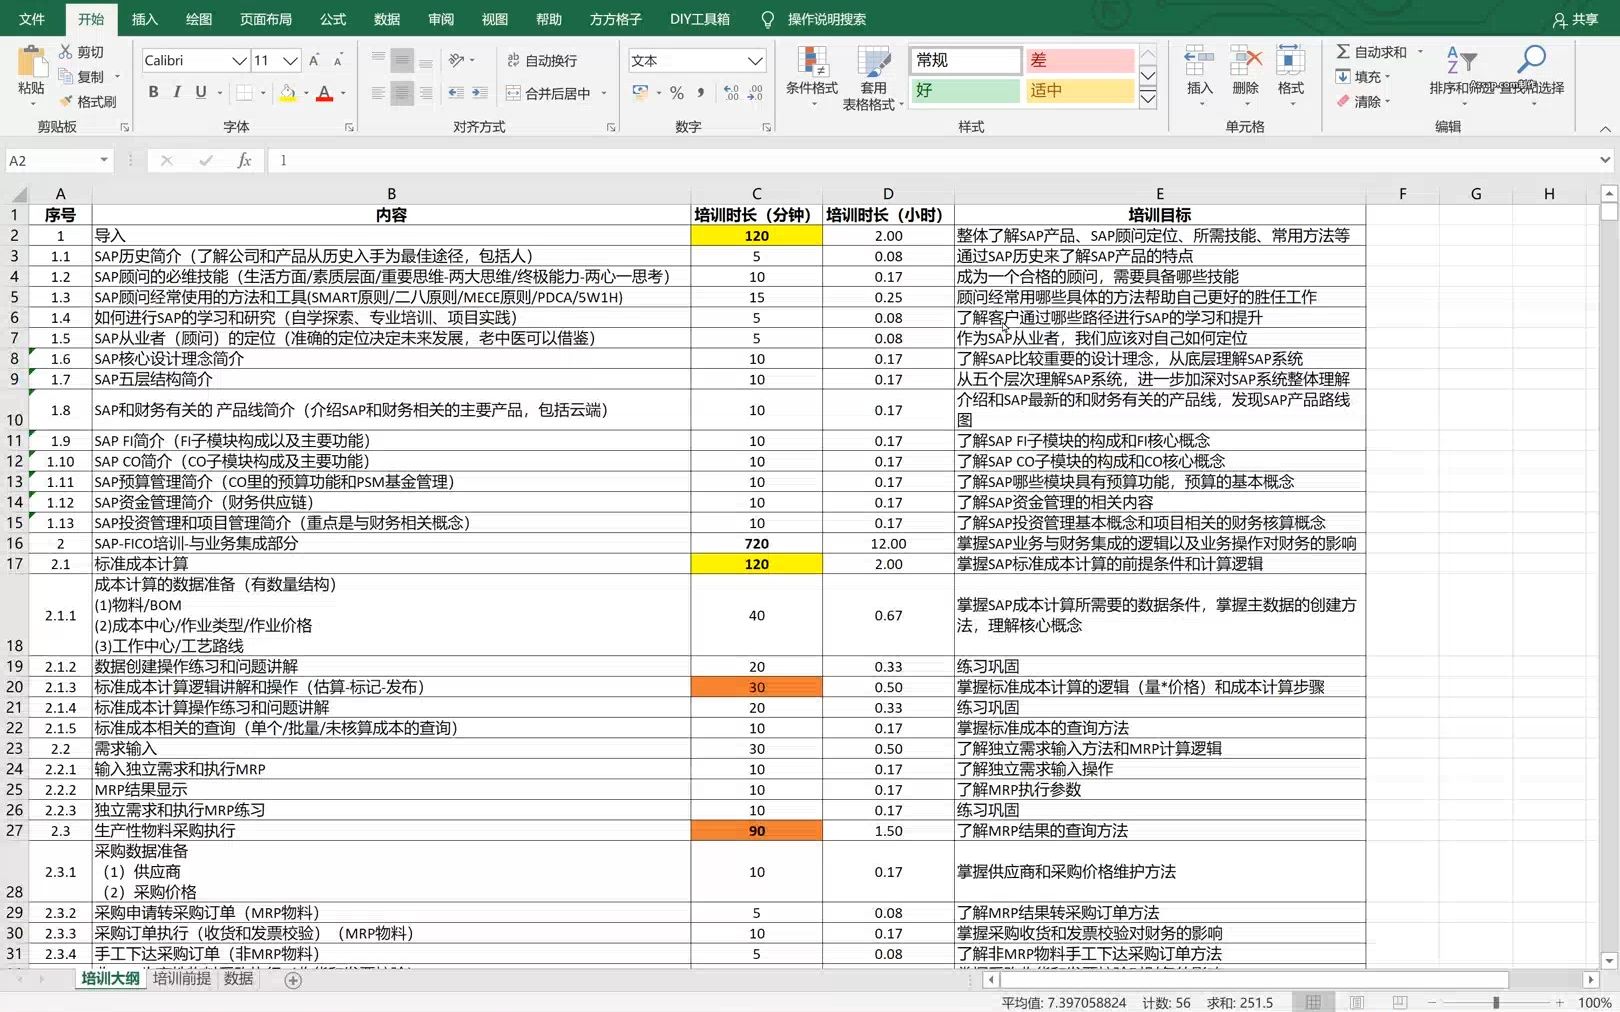Increase font size with large A
This screenshot has height=1012, width=1620.
click(314, 60)
